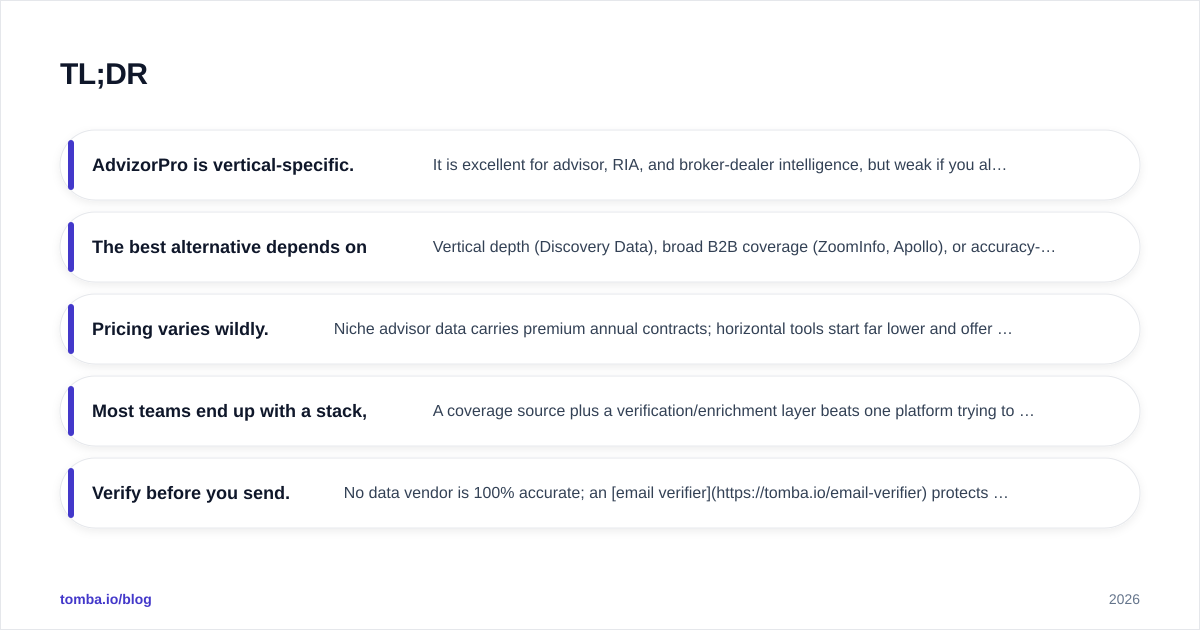This screenshot has width=1200, height=630.
Task: Click 'Niche advisor data carries premium' description
Action: tap(673, 329)
